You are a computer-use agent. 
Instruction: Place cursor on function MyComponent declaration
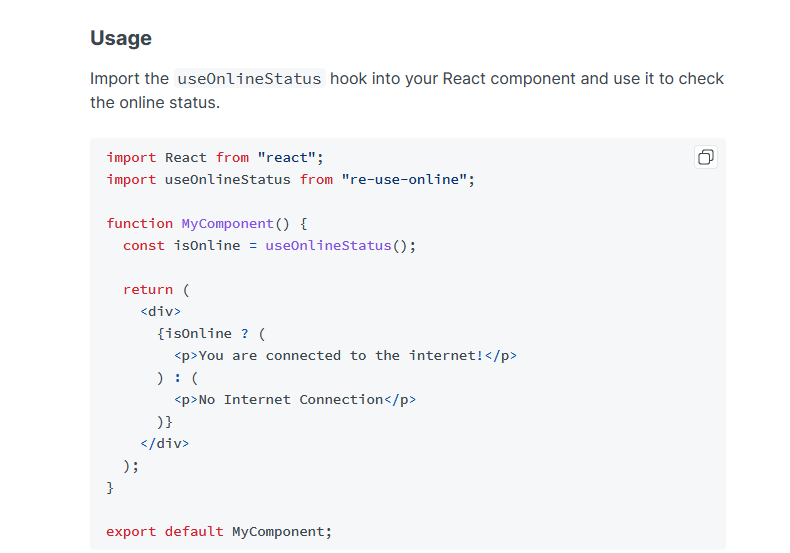[x=207, y=224]
